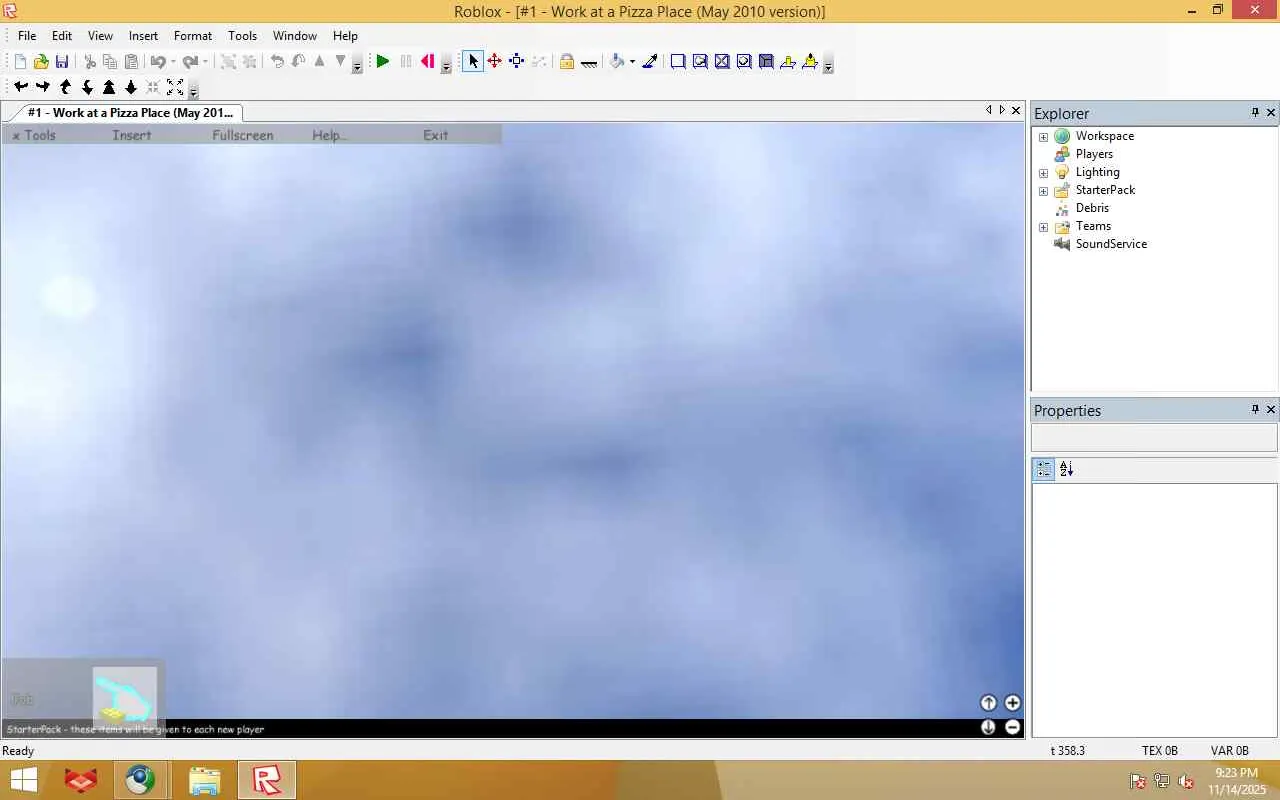This screenshot has height=800, width=1280.
Task: Click the Paste clipboard icon
Action: 131,62
